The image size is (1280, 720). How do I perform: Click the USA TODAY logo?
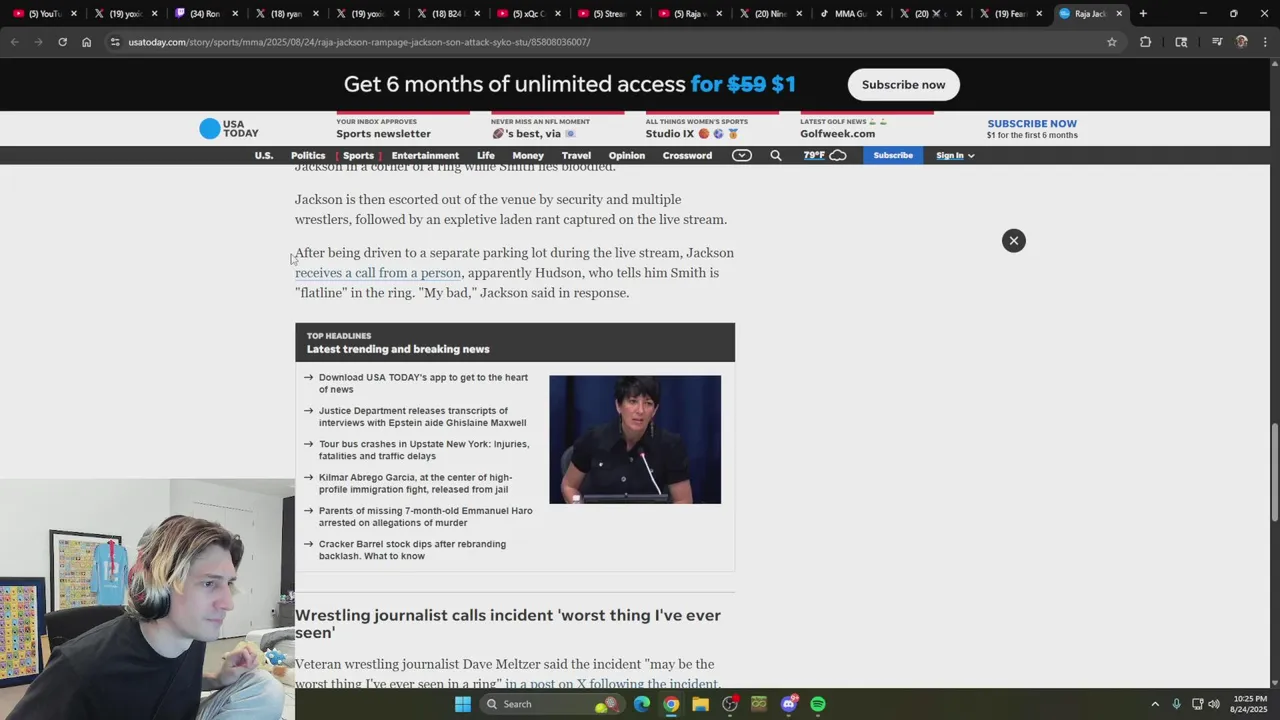click(229, 129)
